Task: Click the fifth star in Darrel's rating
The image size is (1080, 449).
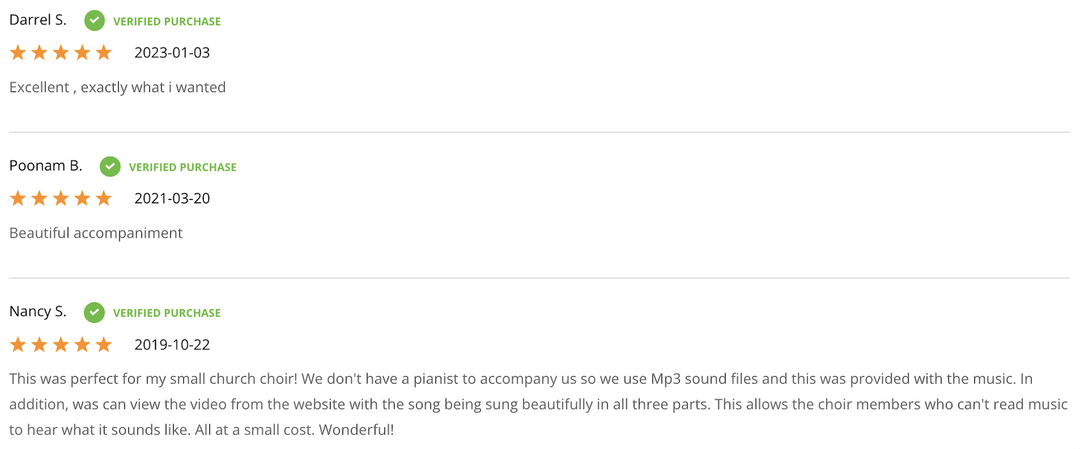Action: pyautogui.click(x=104, y=52)
